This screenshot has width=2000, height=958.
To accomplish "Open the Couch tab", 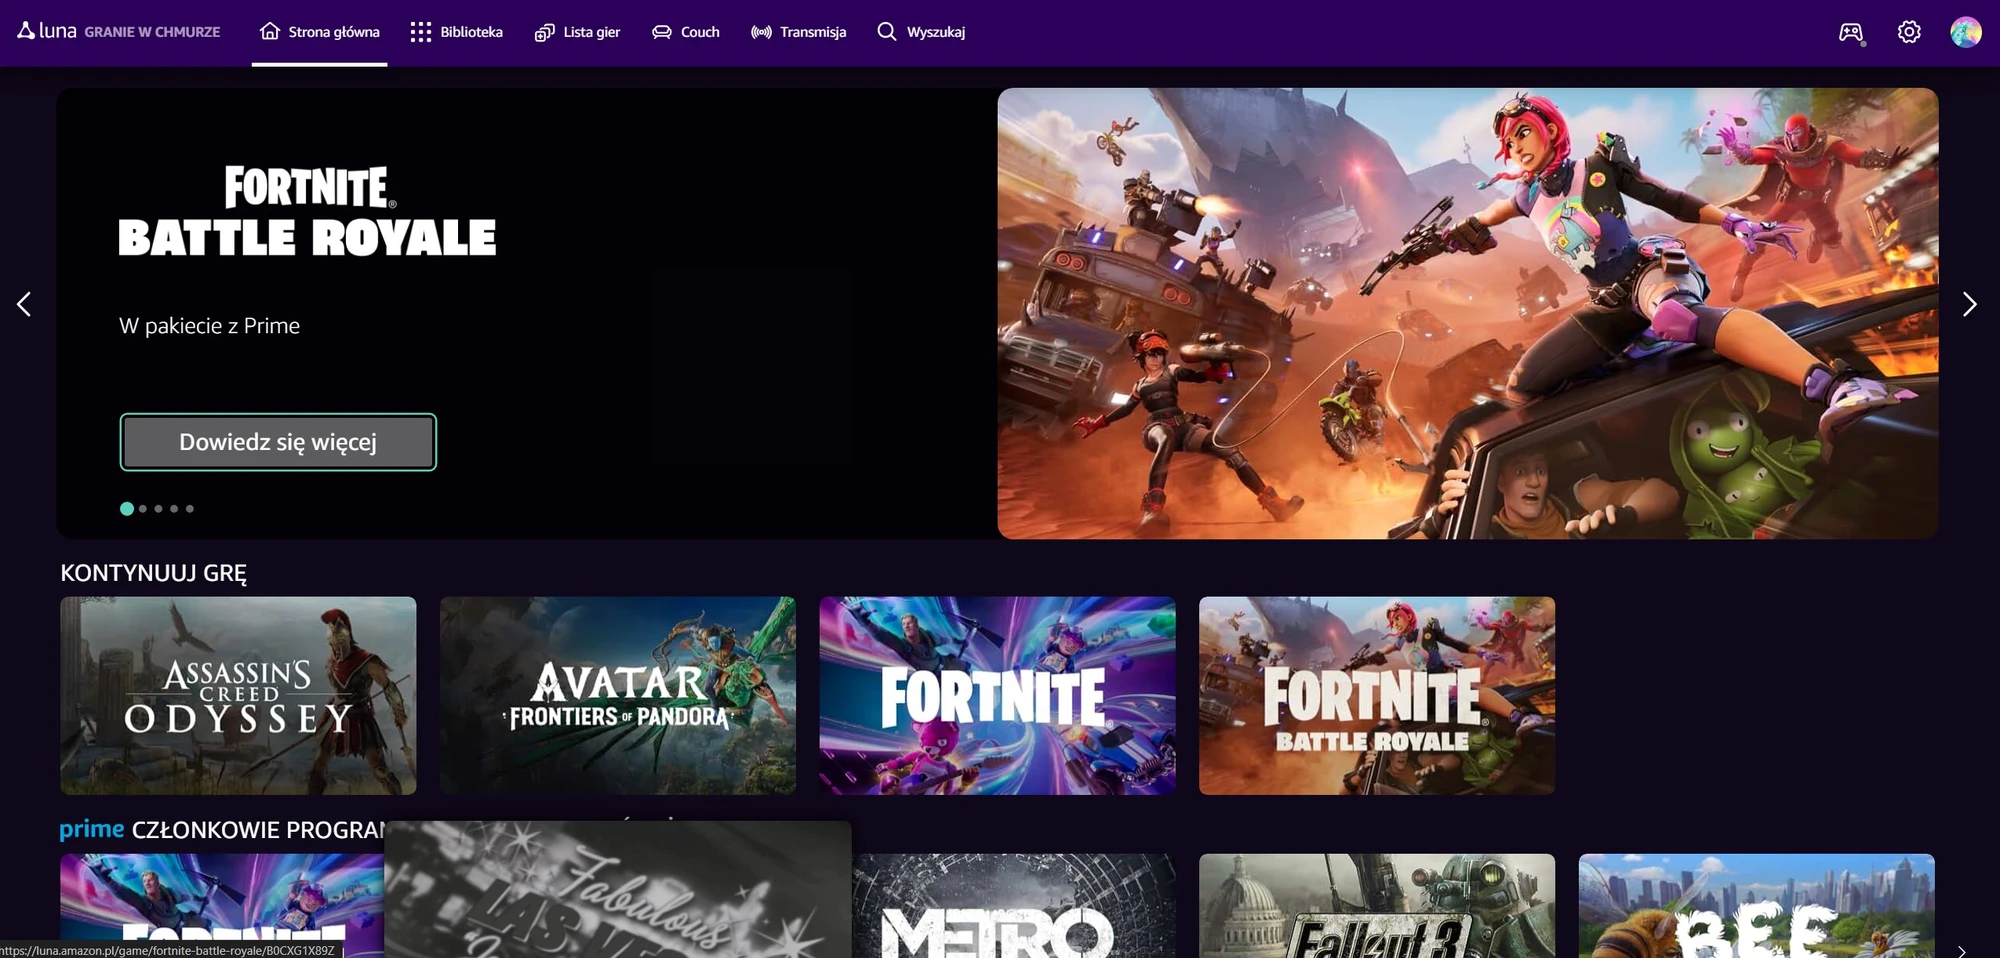I will pos(686,32).
